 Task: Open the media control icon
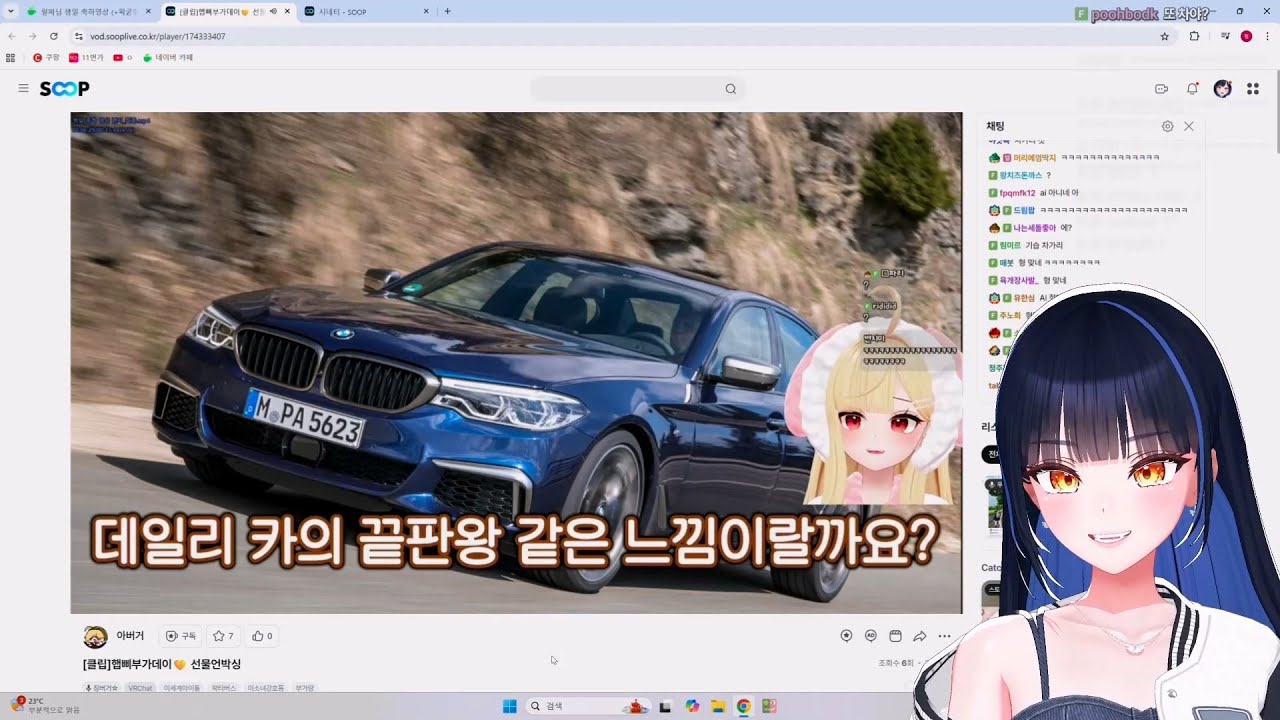[1225, 36]
